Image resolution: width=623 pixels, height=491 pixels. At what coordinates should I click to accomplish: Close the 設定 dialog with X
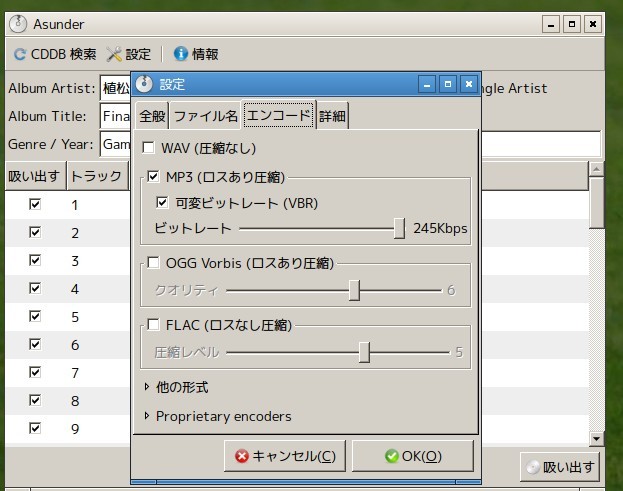(469, 84)
